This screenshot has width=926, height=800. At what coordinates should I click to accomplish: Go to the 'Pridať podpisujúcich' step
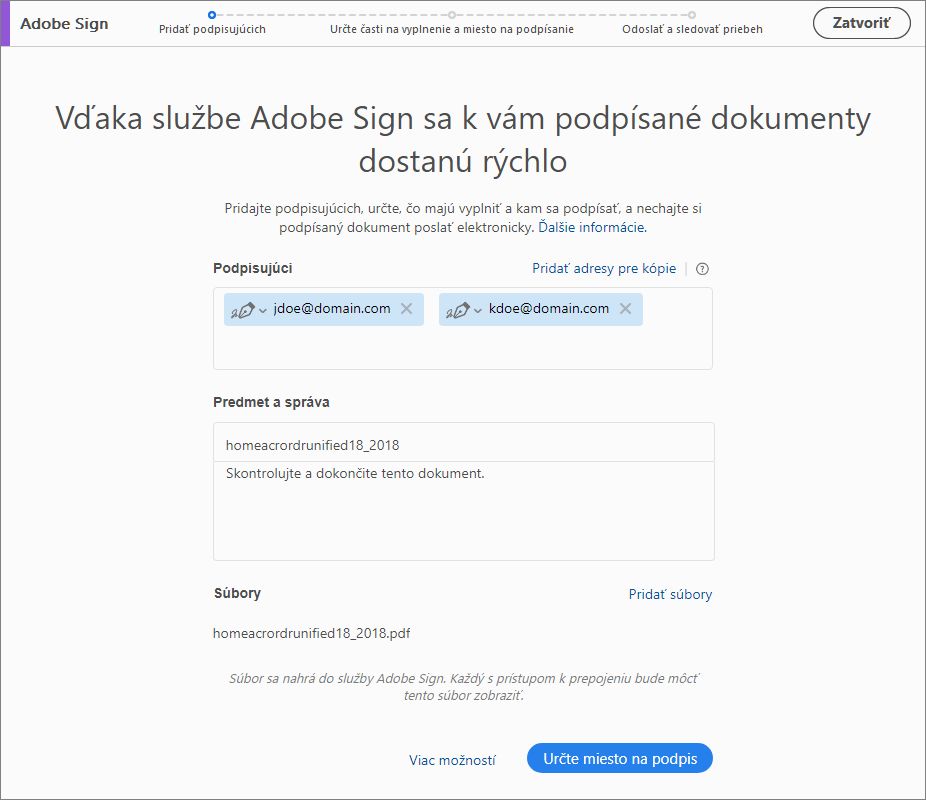coord(212,29)
